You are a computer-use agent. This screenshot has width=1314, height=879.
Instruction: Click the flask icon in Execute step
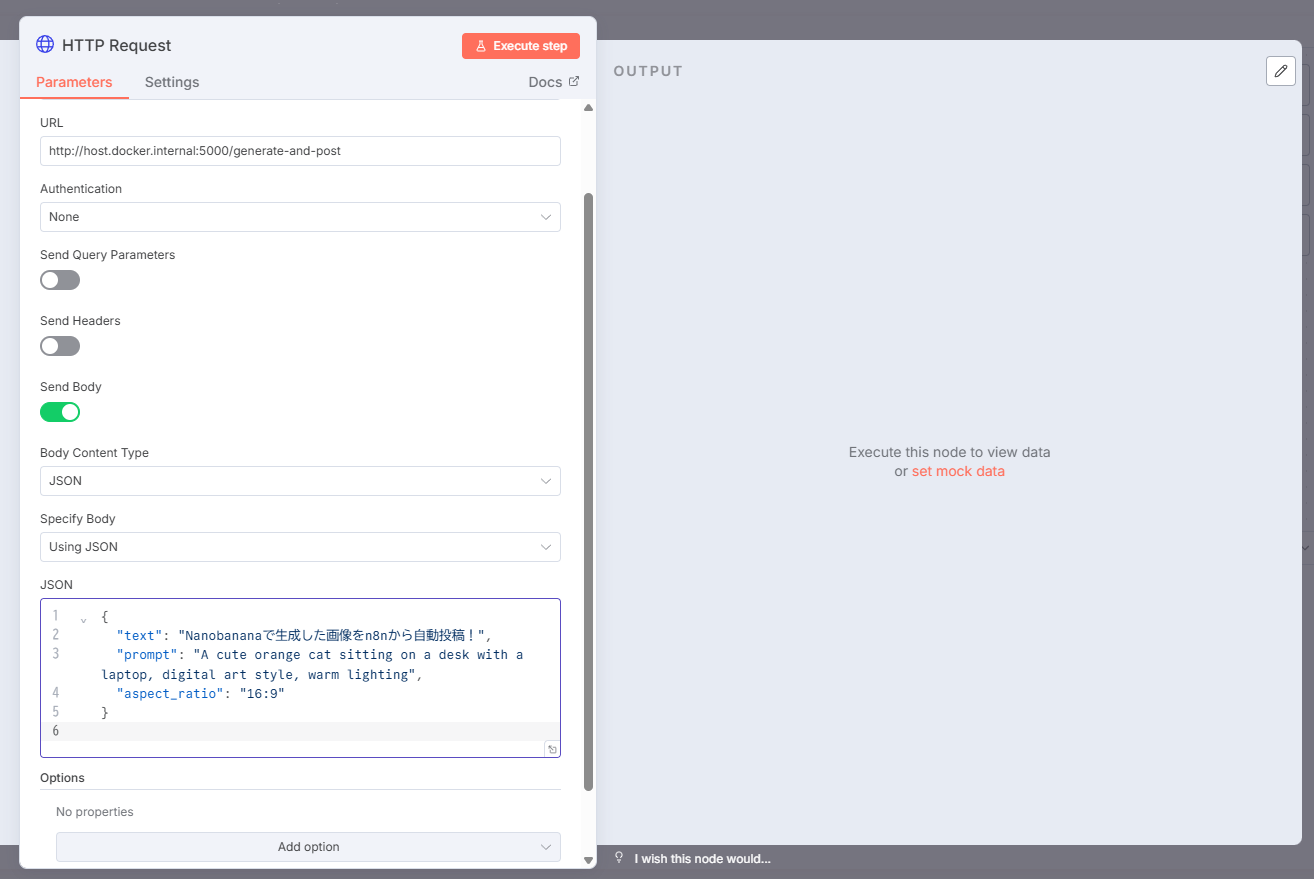pos(481,46)
